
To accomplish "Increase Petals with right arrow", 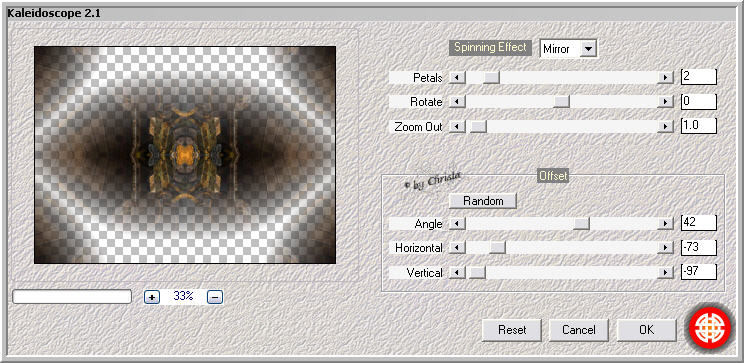I will pos(666,77).
